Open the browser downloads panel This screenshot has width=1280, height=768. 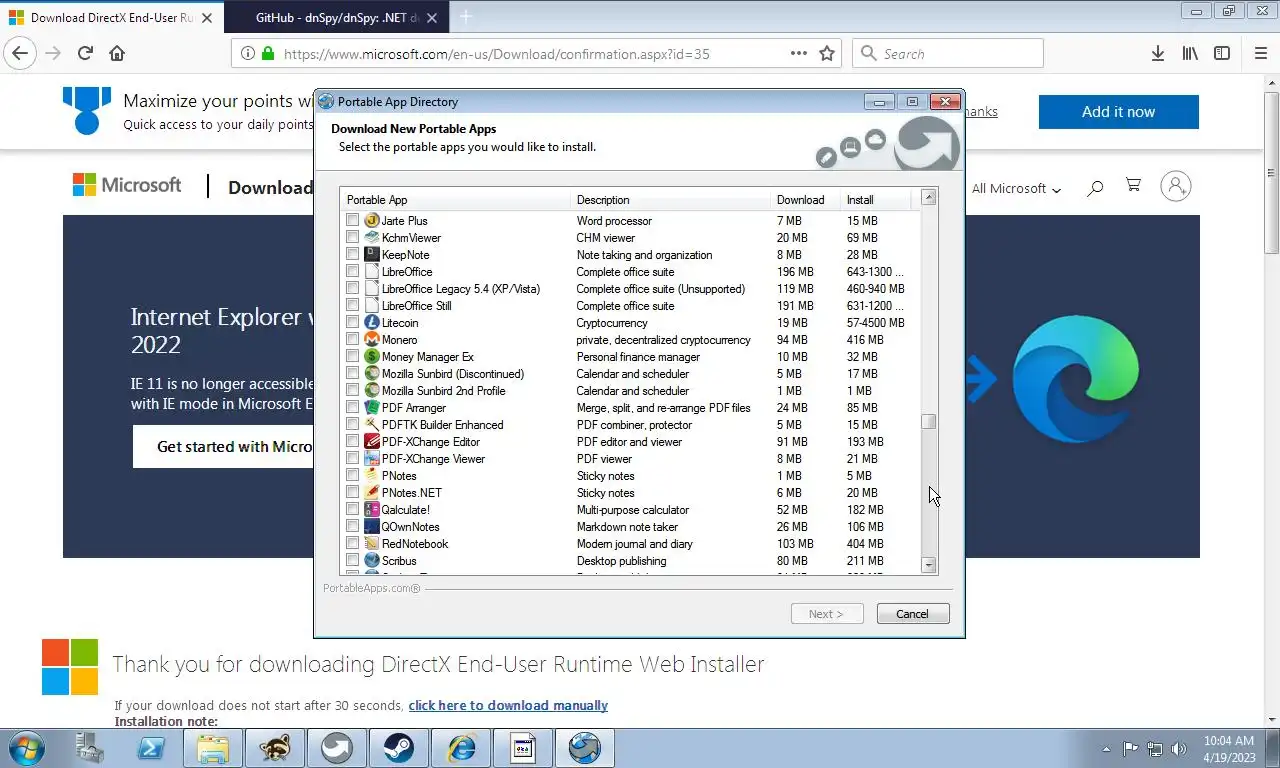tap(1157, 54)
